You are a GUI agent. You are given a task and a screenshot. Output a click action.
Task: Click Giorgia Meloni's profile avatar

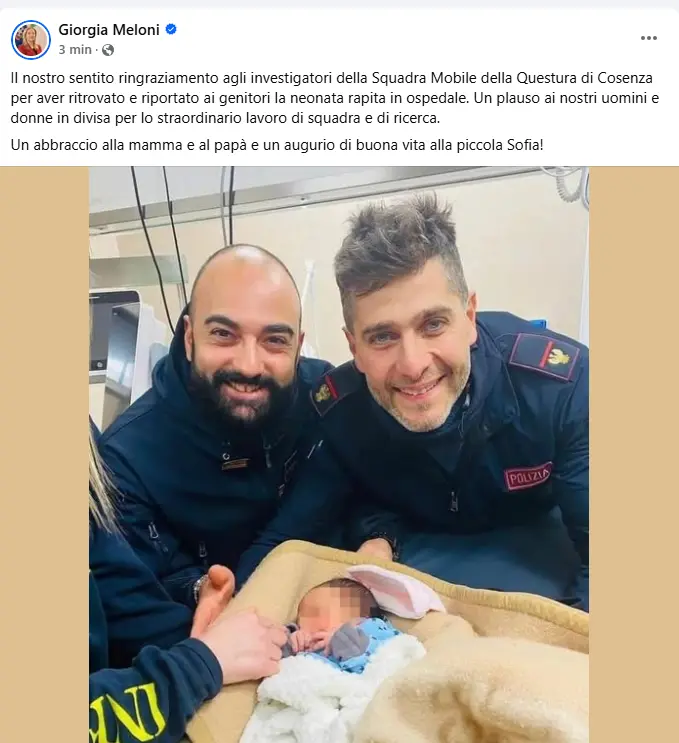(31, 40)
